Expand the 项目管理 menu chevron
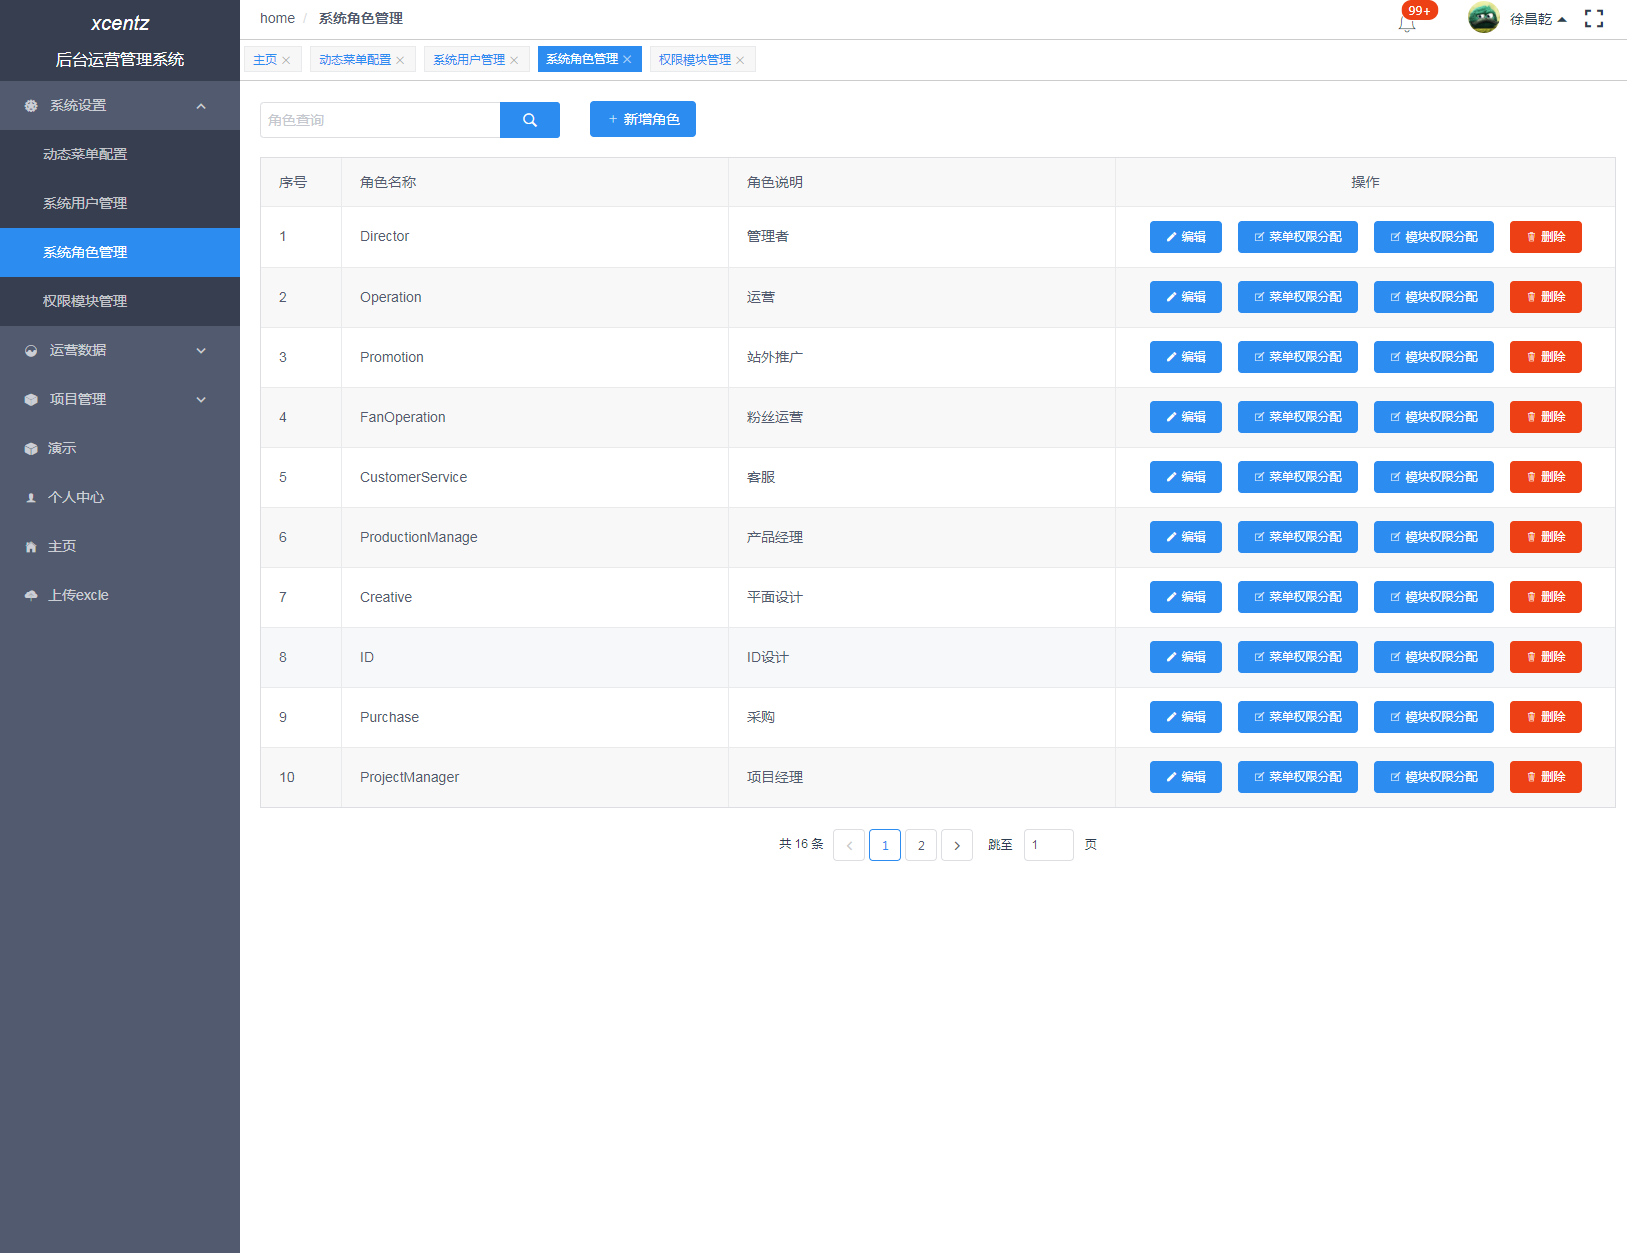The width and height of the screenshot is (1627, 1253). pos(201,399)
